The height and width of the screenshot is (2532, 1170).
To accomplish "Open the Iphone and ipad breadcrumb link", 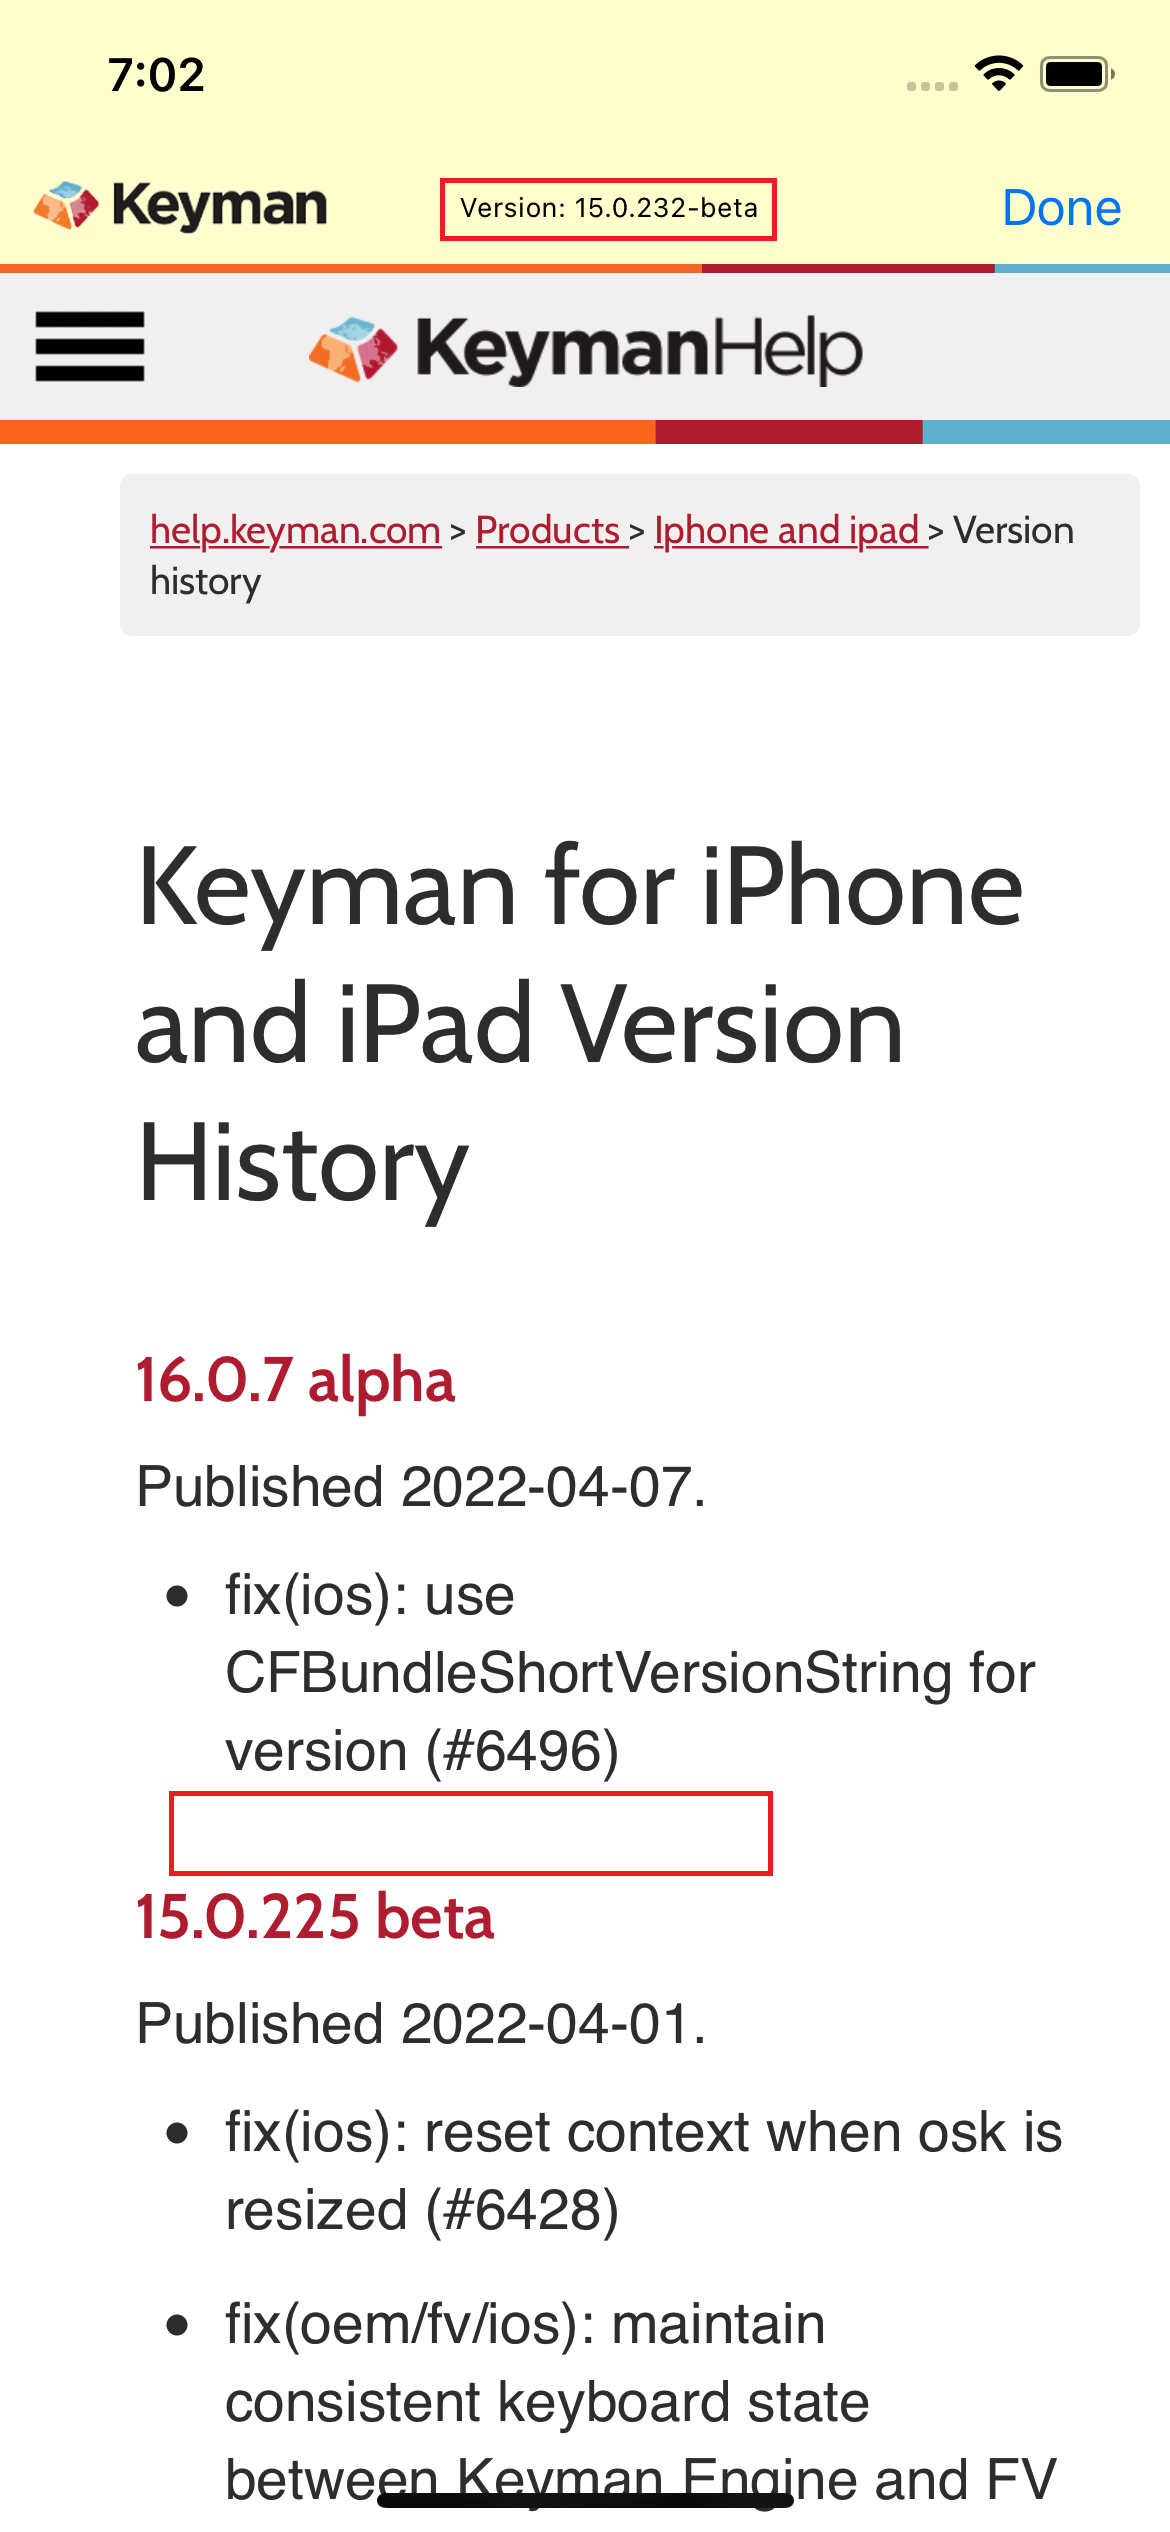I will [786, 530].
